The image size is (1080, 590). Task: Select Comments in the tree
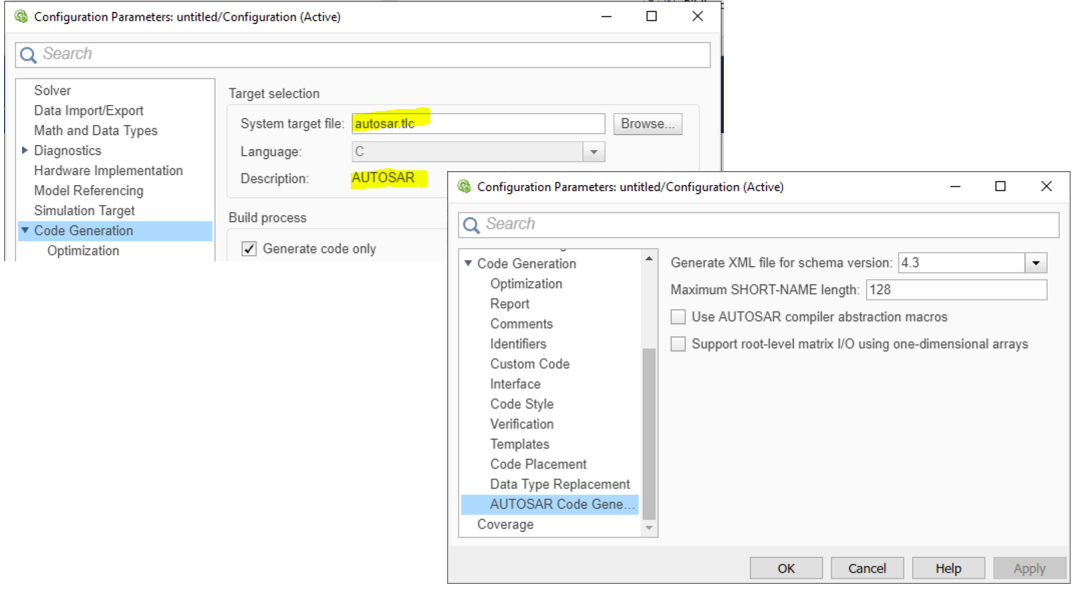point(521,324)
